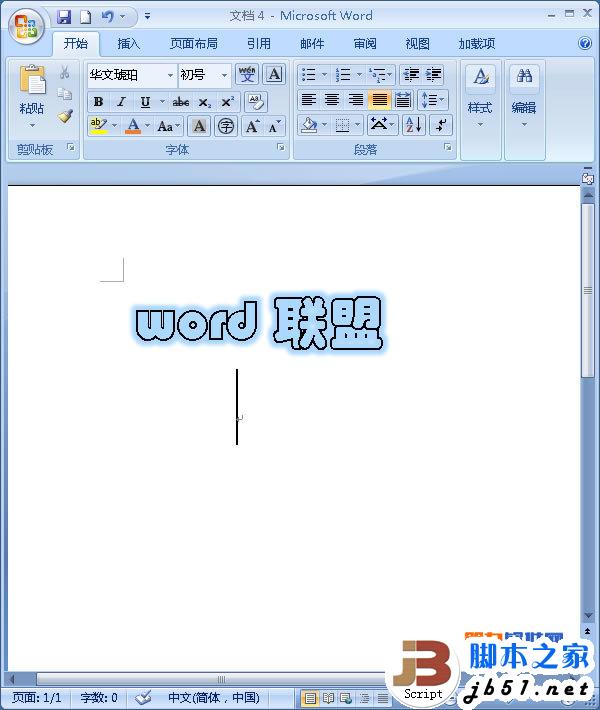The image size is (600, 710).
Task: Open the 审阅 tab
Action: tap(365, 44)
